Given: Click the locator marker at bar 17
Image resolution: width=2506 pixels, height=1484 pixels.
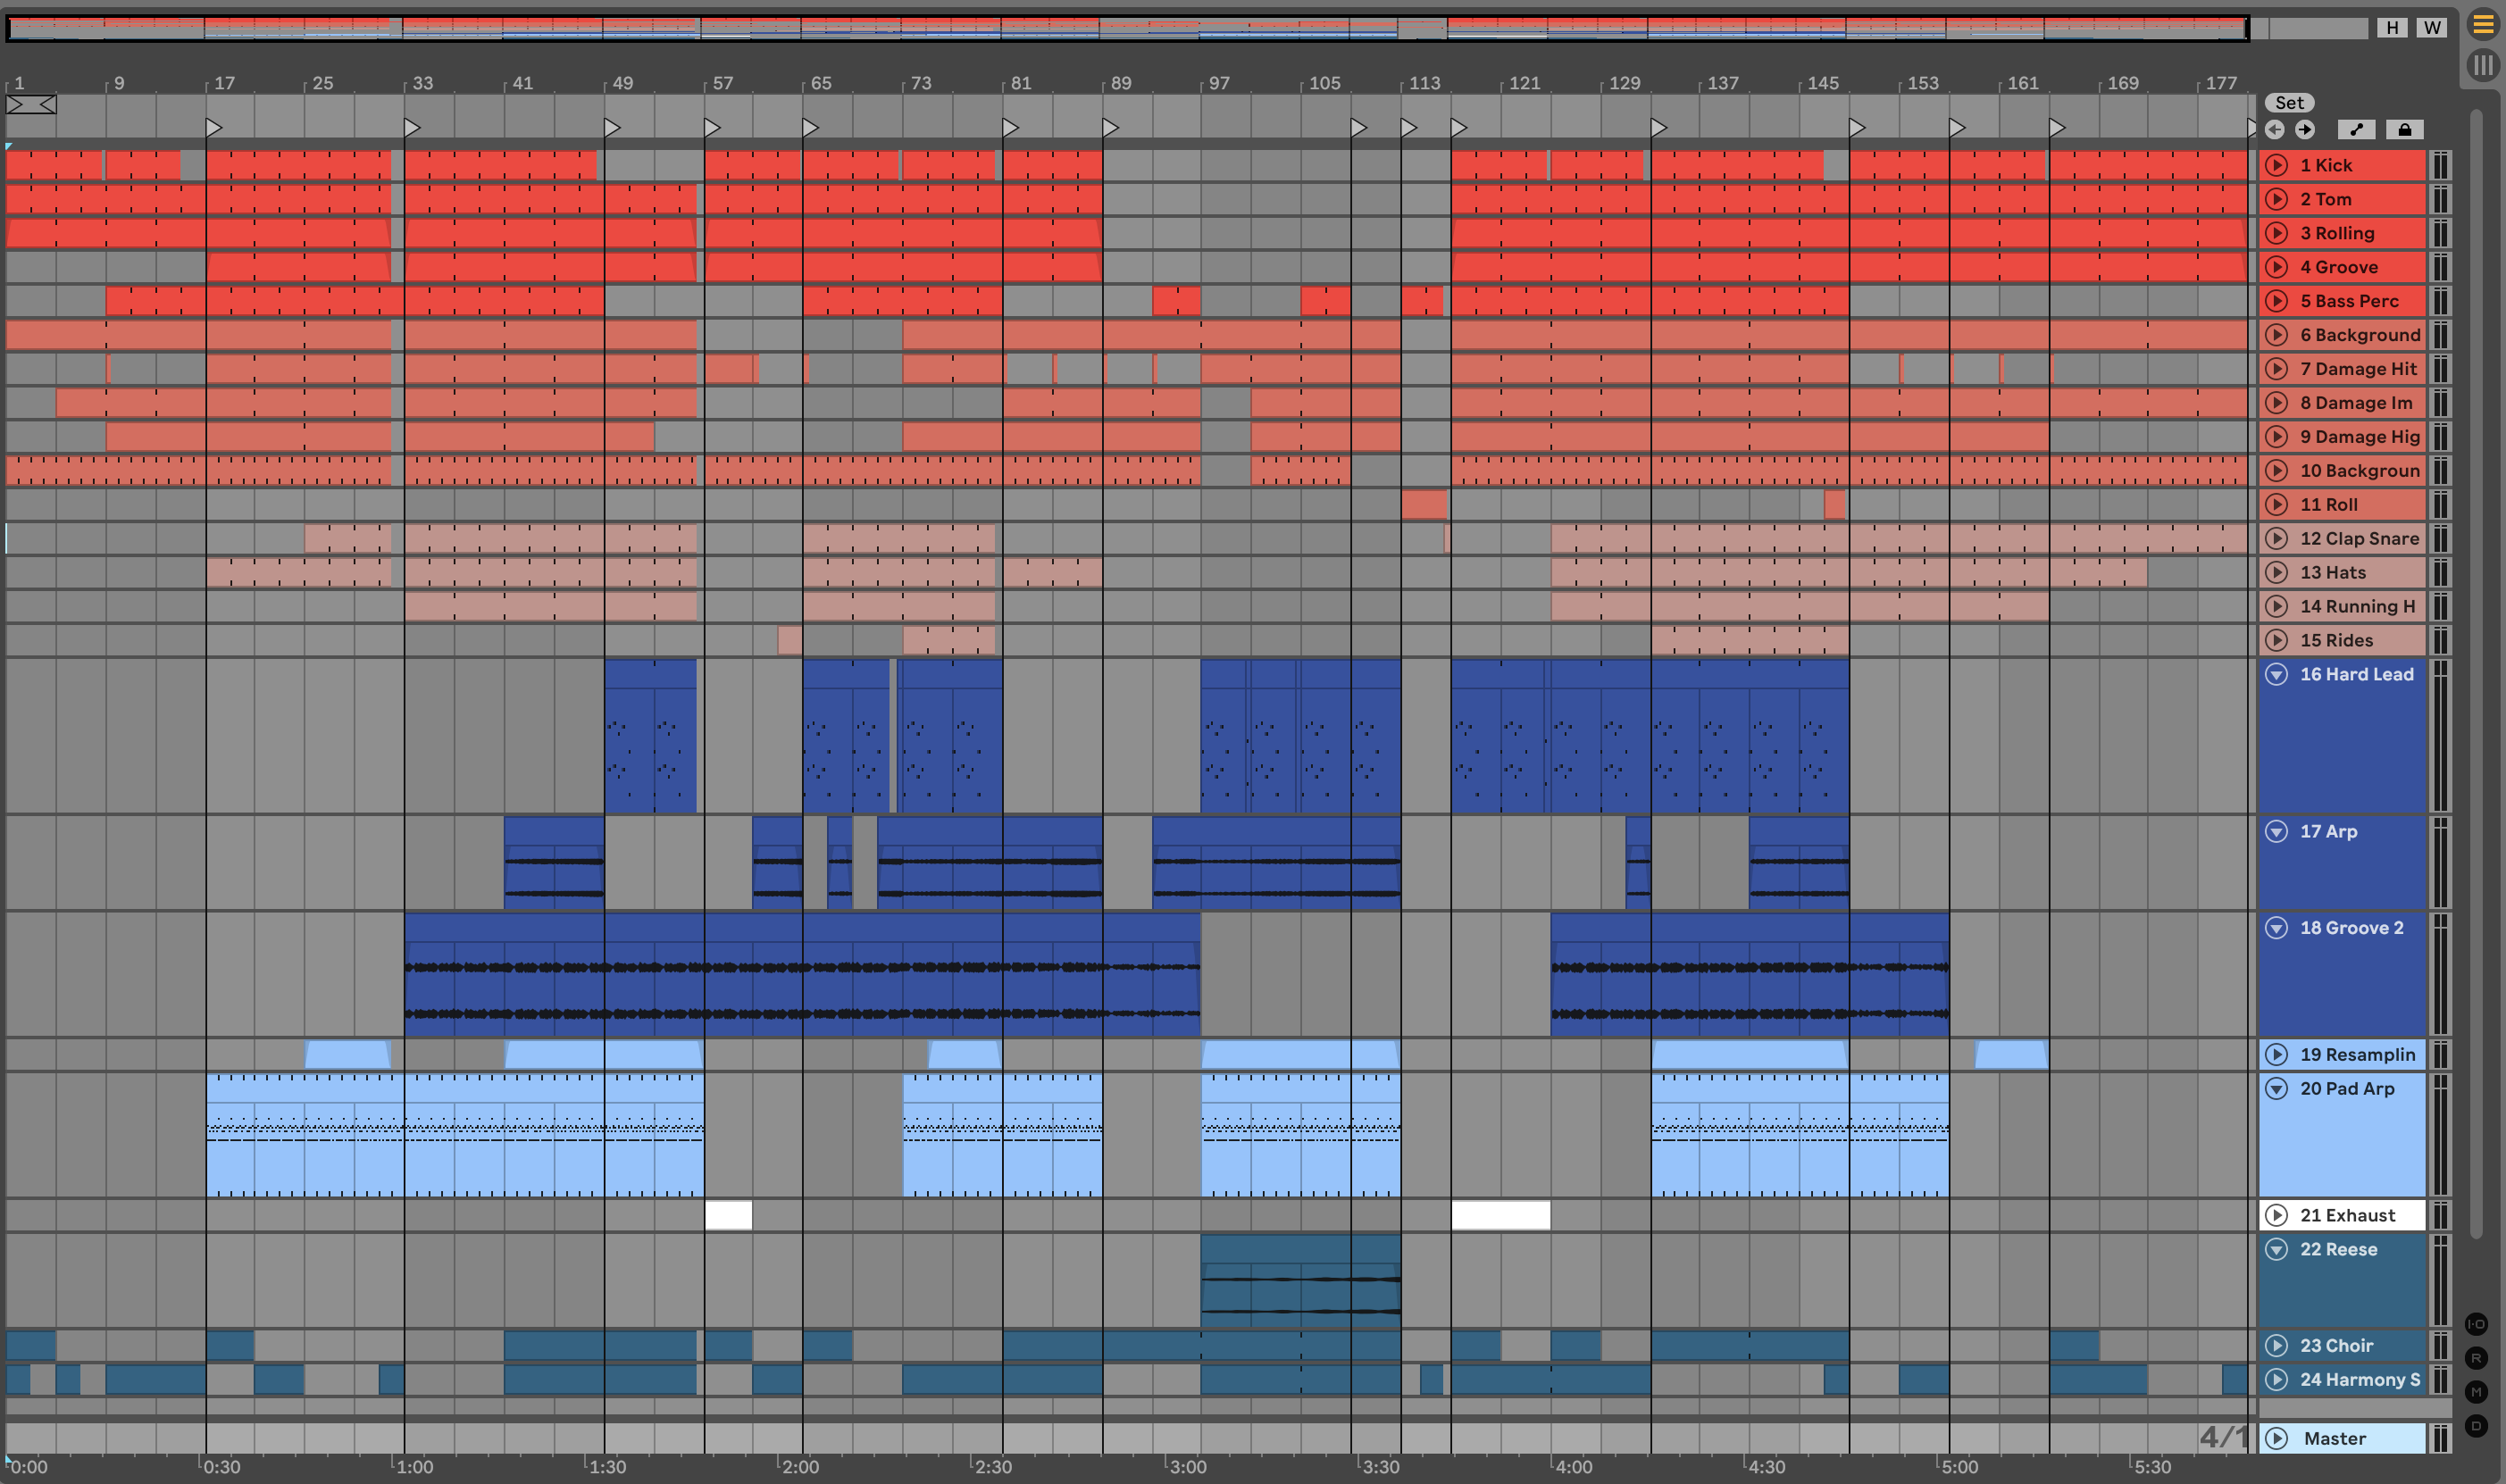Looking at the screenshot, I should tap(213, 128).
